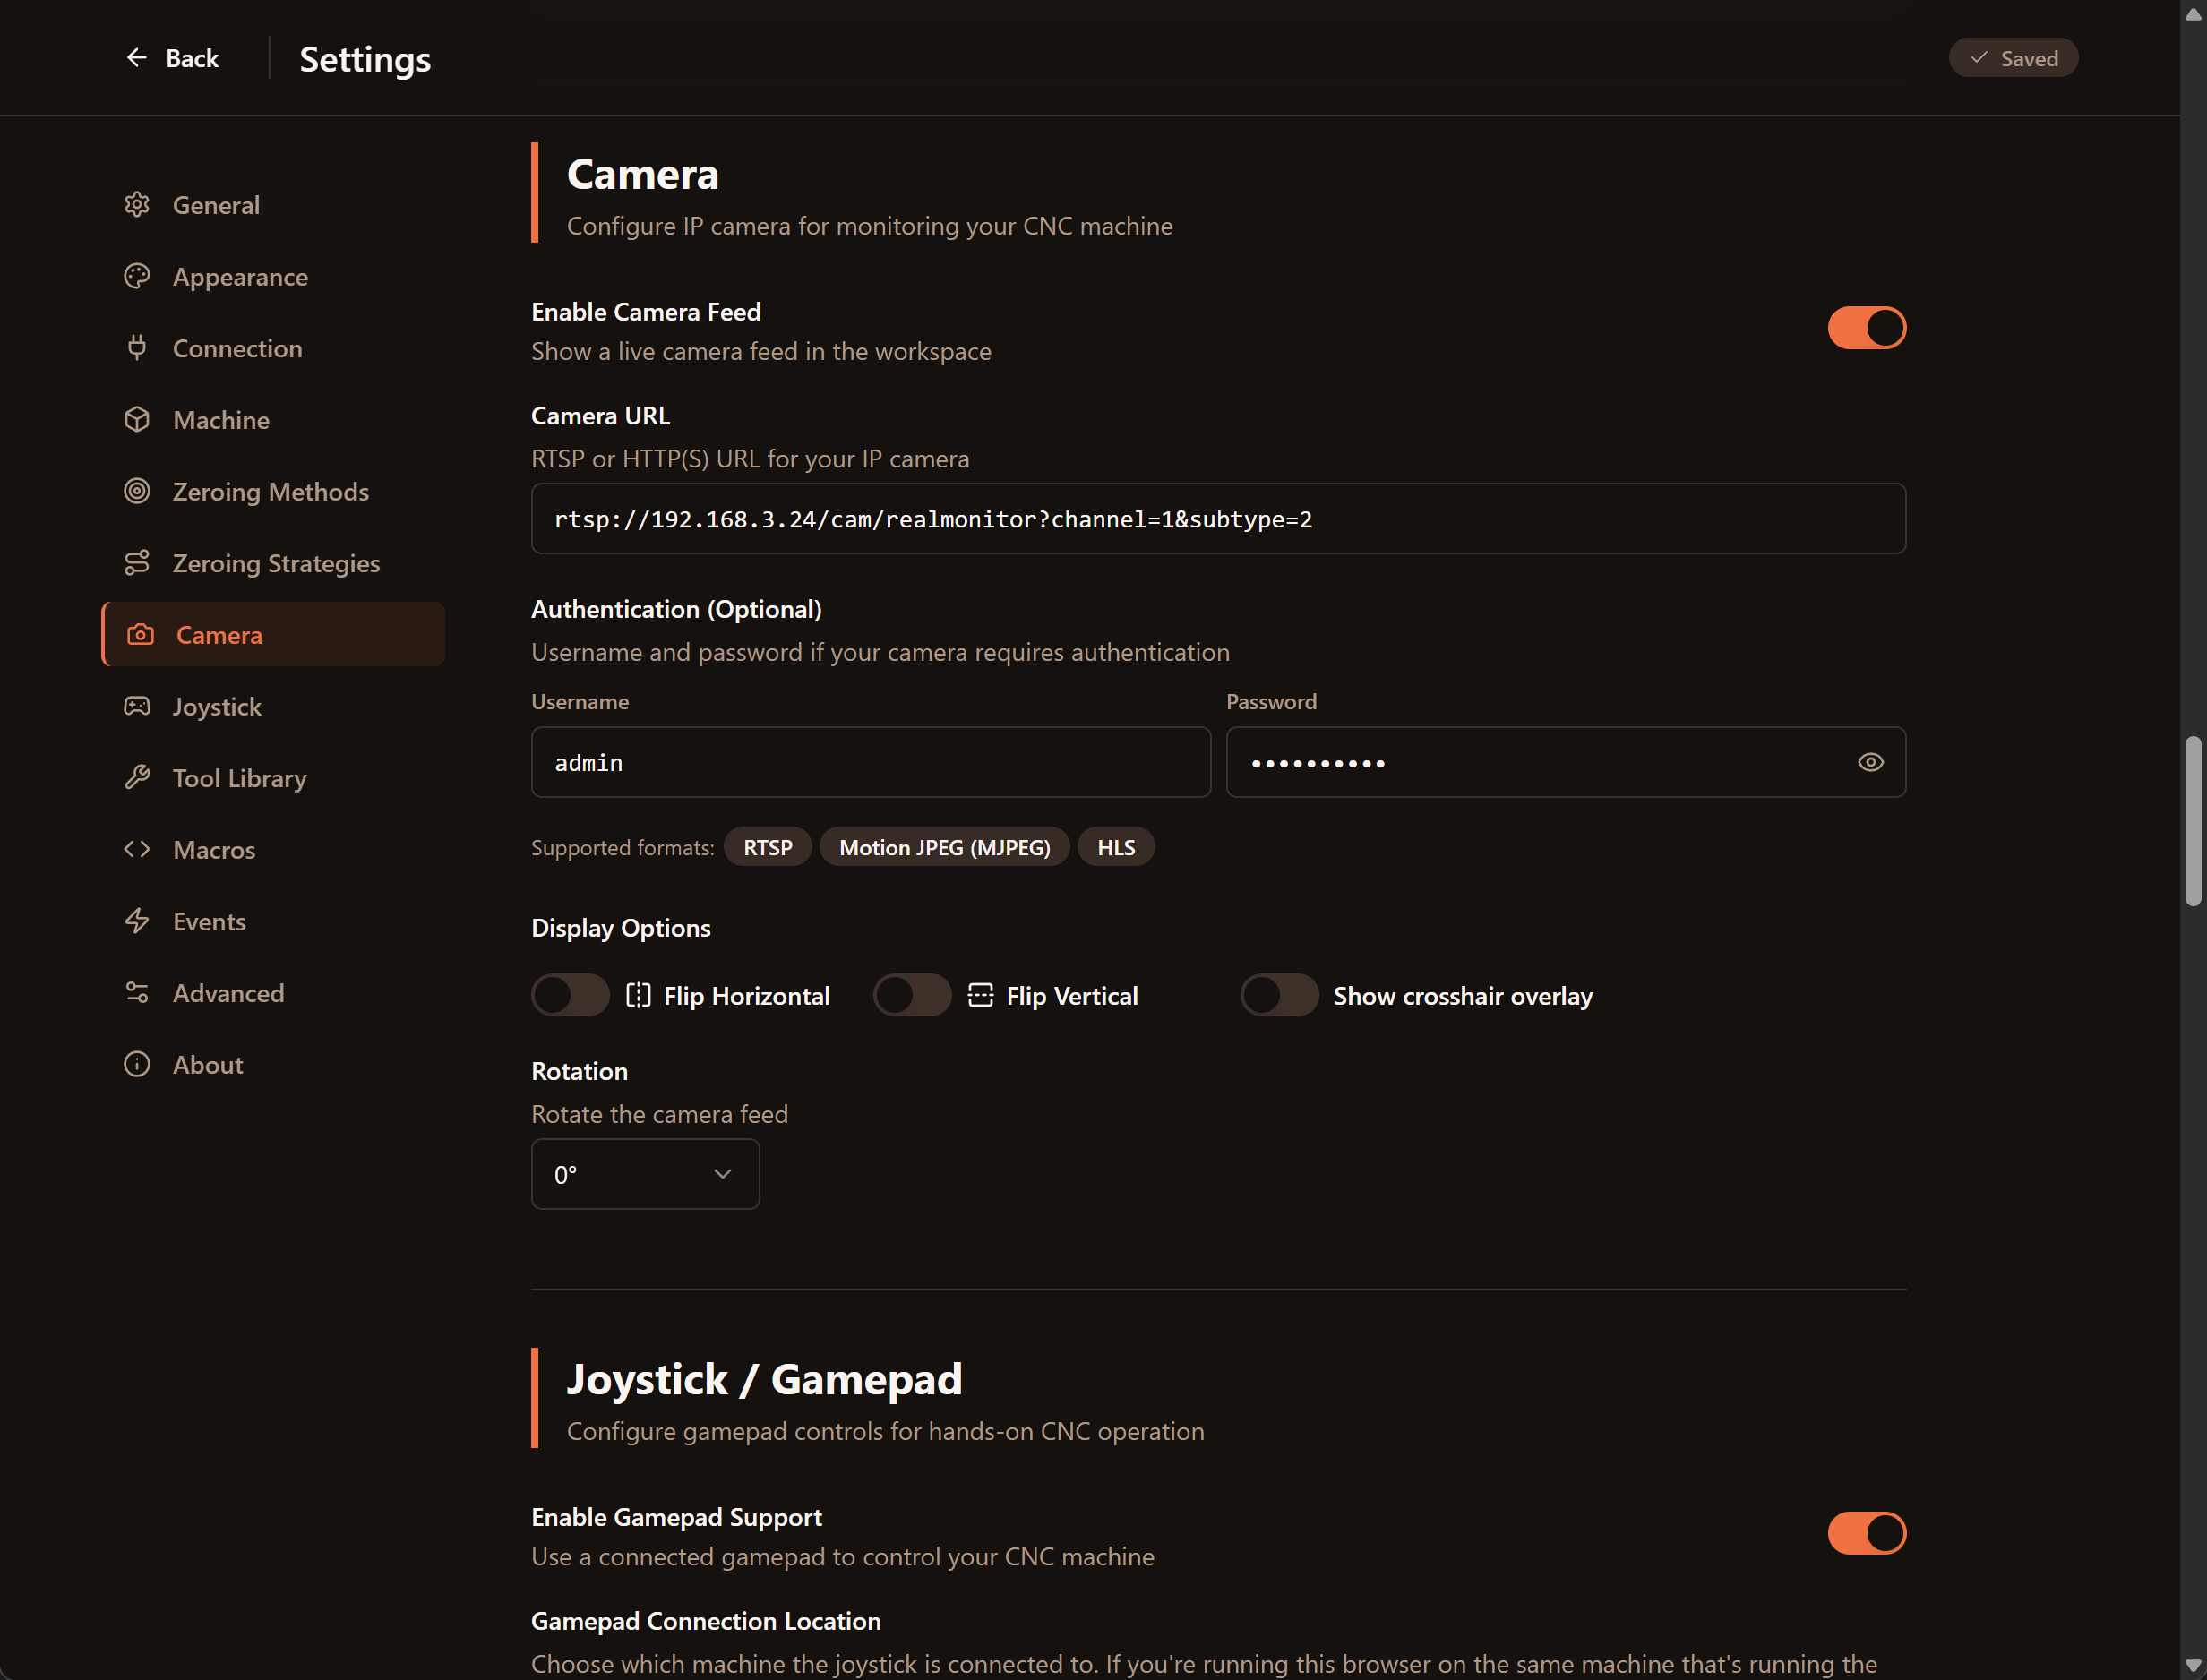Click the Saved status indicator

click(x=2012, y=57)
